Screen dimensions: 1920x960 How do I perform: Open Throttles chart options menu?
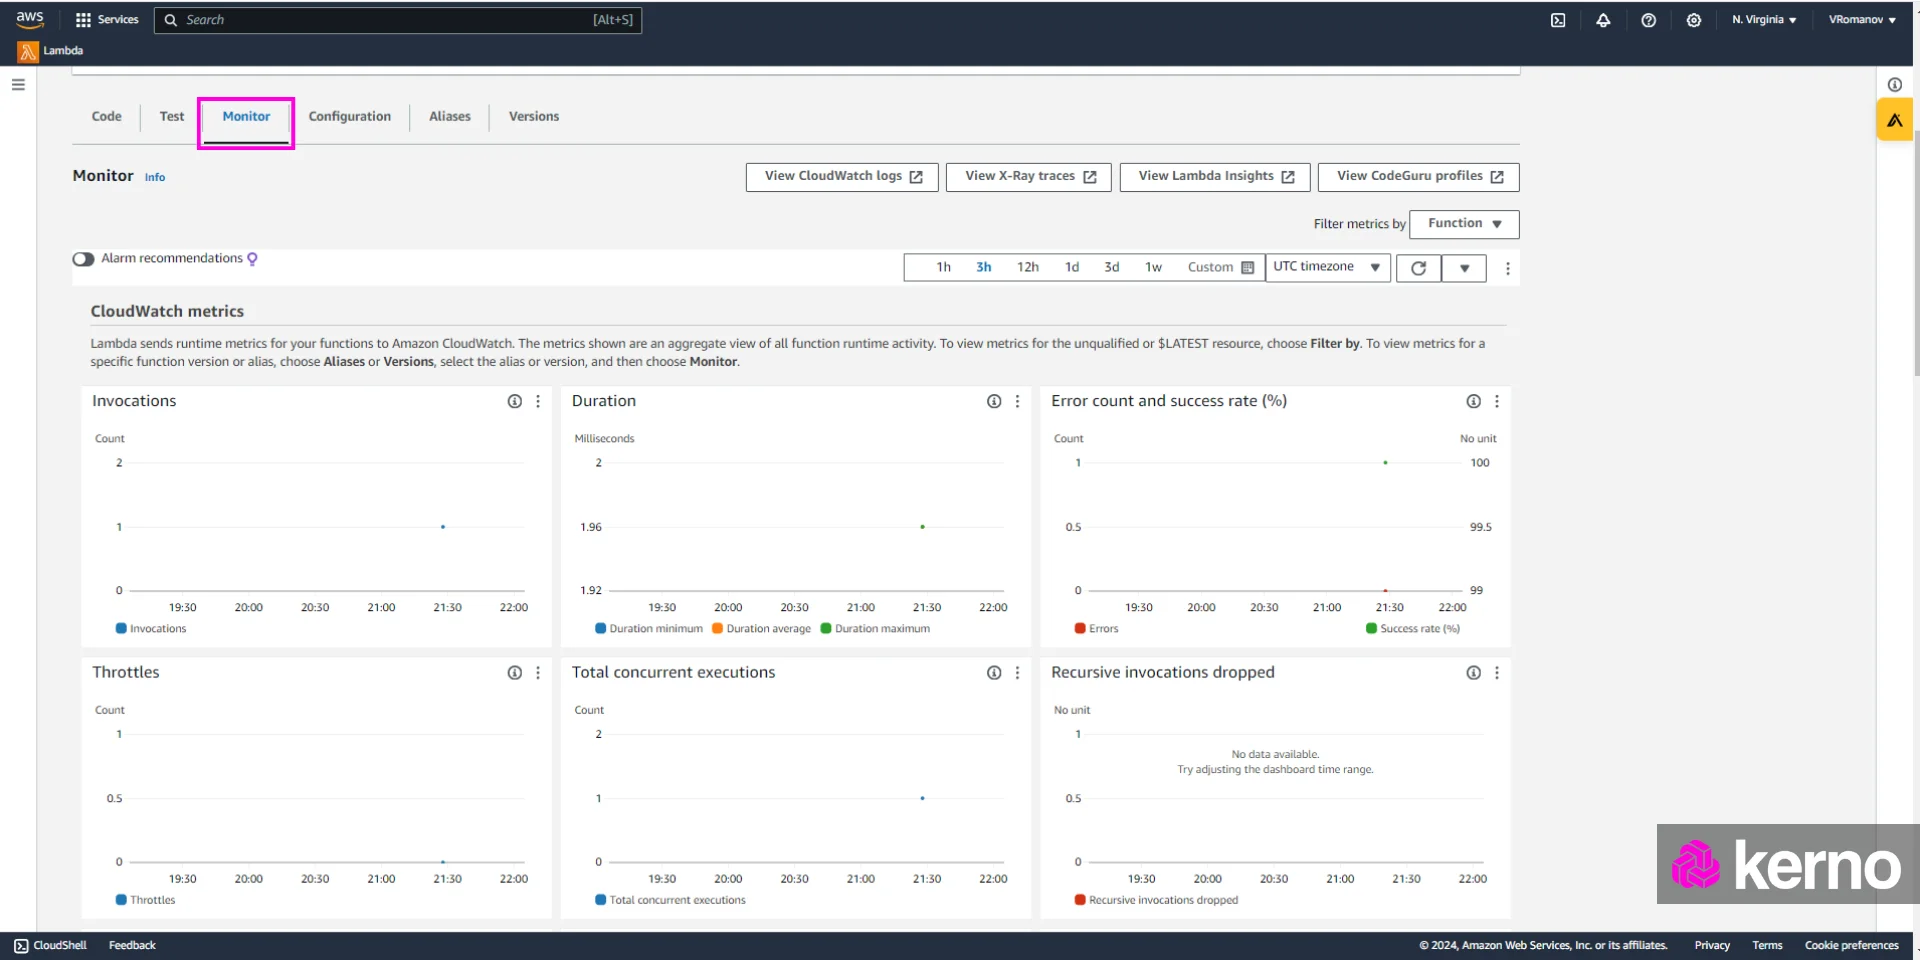coord(538,673)
